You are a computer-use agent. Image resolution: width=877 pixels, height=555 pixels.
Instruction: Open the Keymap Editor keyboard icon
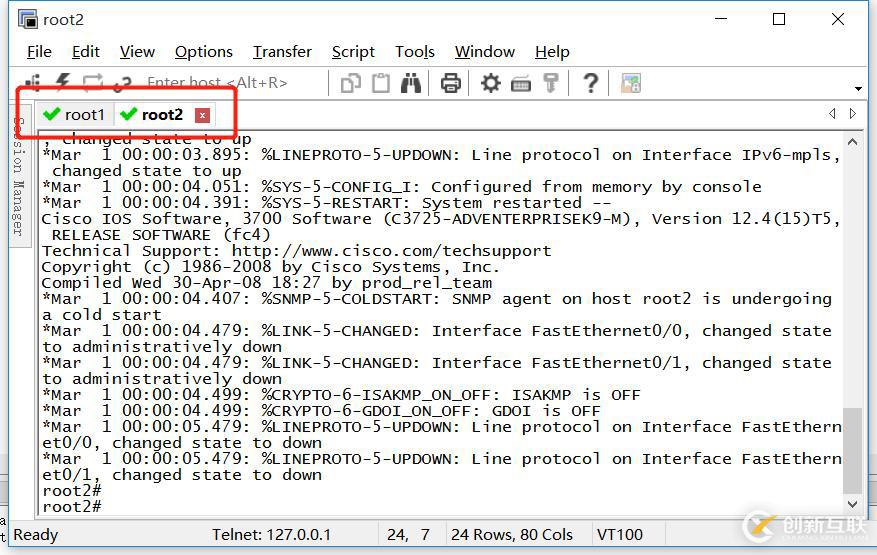pos(521,84)
